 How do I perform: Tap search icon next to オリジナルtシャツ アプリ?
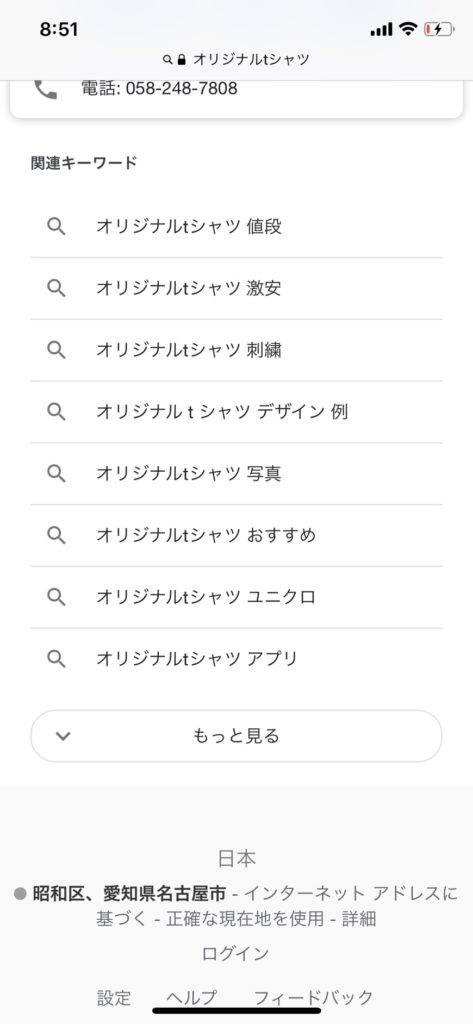click(x=56, y=658)
